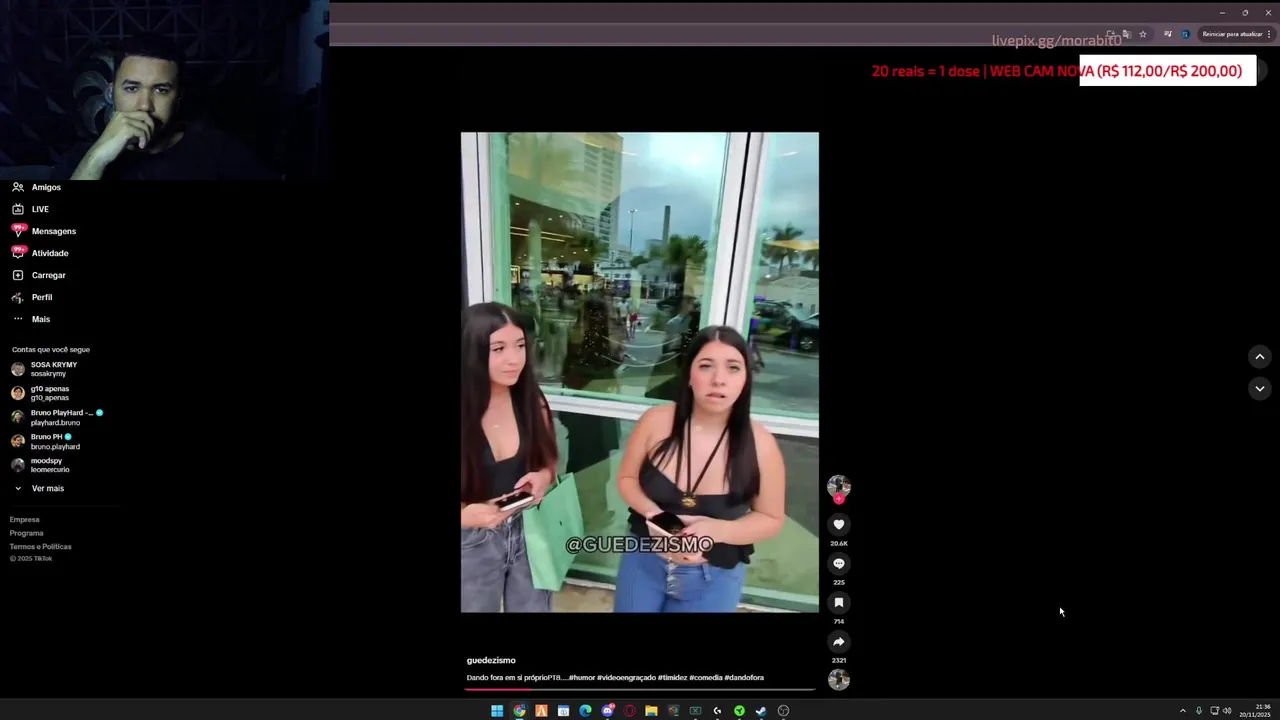Click the Mensagens icon with 99+ badge
Viewport: 1280px width, 720px height.
[18, 230]
